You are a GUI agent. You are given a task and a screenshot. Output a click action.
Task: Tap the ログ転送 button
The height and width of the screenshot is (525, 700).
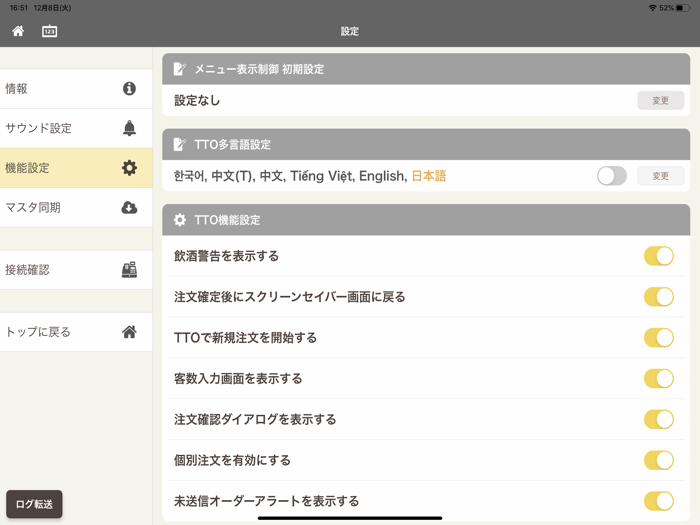[x=34, y=504]
